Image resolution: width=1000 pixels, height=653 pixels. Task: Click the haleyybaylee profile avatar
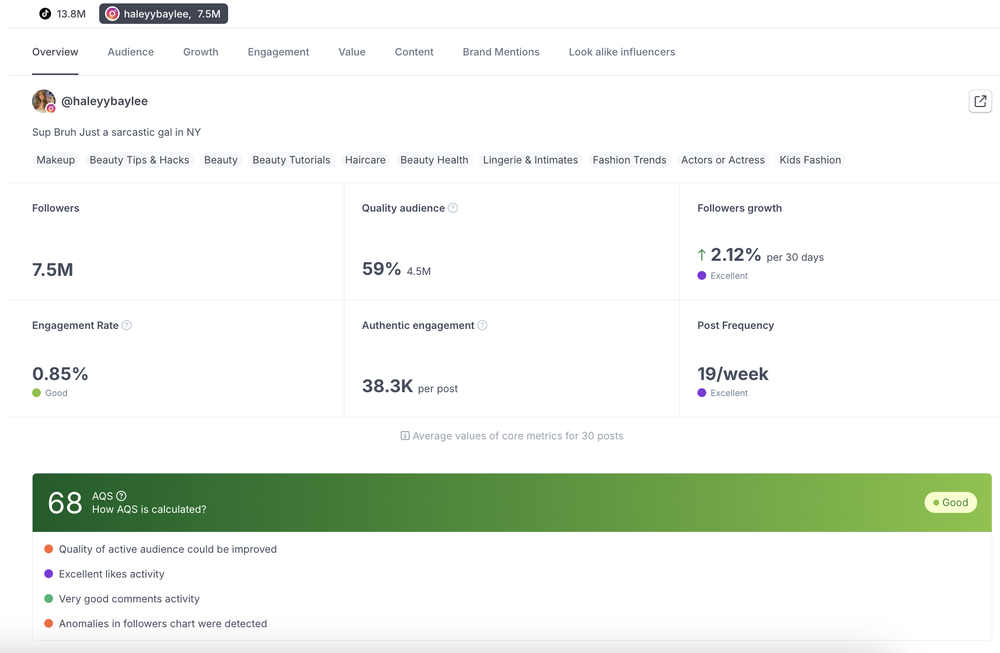43,101
